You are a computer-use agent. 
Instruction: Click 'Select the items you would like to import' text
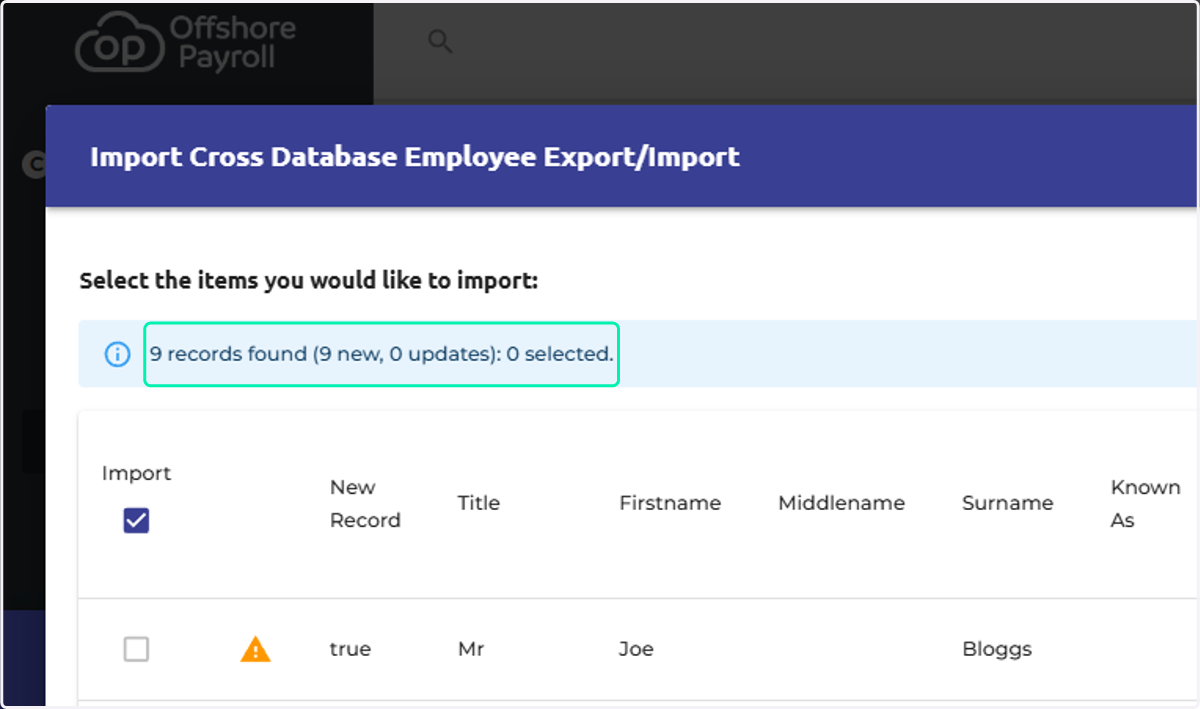309,281
